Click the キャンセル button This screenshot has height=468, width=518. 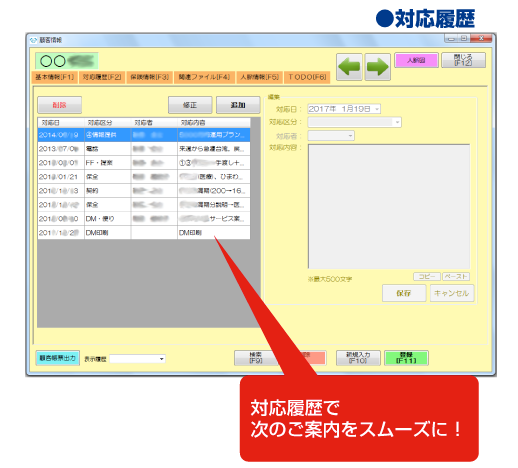452,293
